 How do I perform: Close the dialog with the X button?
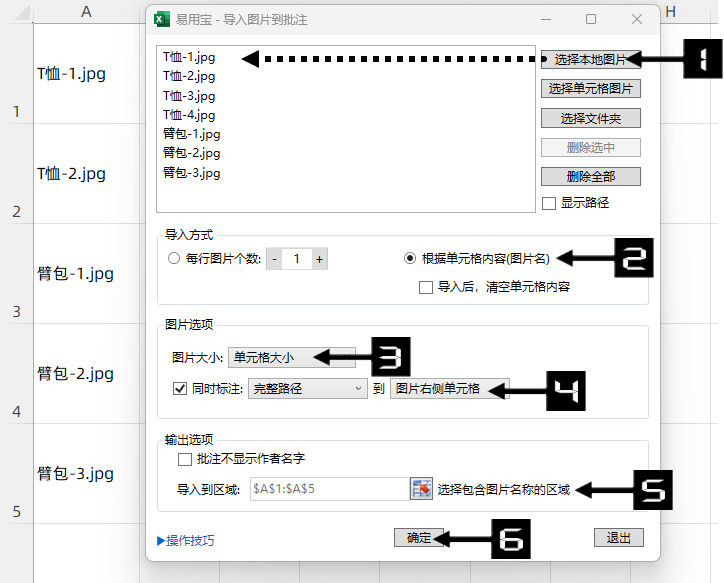click(x=637, y=19)
